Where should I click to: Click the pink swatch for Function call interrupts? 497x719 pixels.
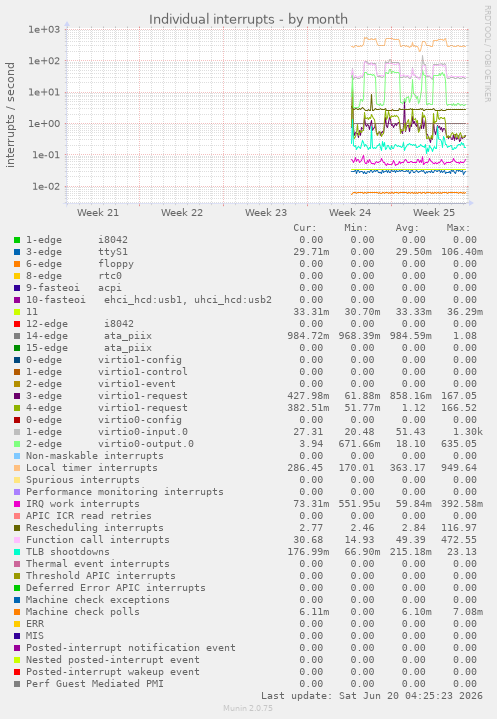tap(17, 540)
